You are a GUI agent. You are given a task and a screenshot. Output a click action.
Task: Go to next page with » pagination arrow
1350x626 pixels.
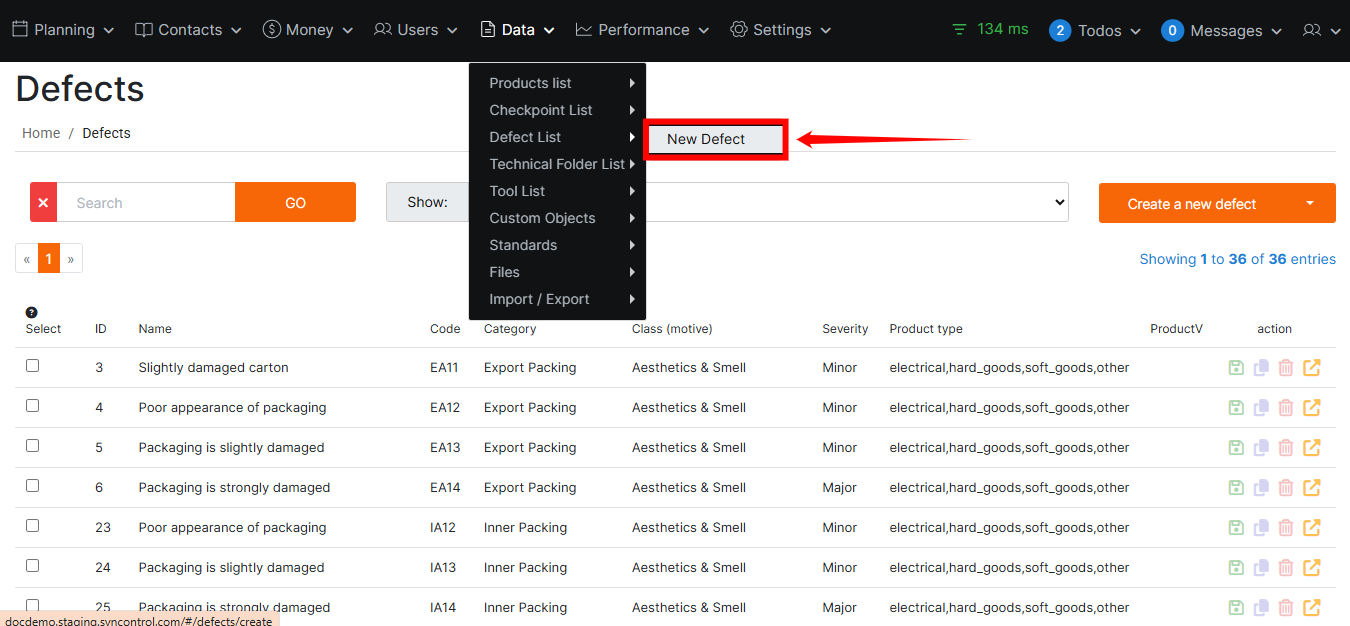71,259
